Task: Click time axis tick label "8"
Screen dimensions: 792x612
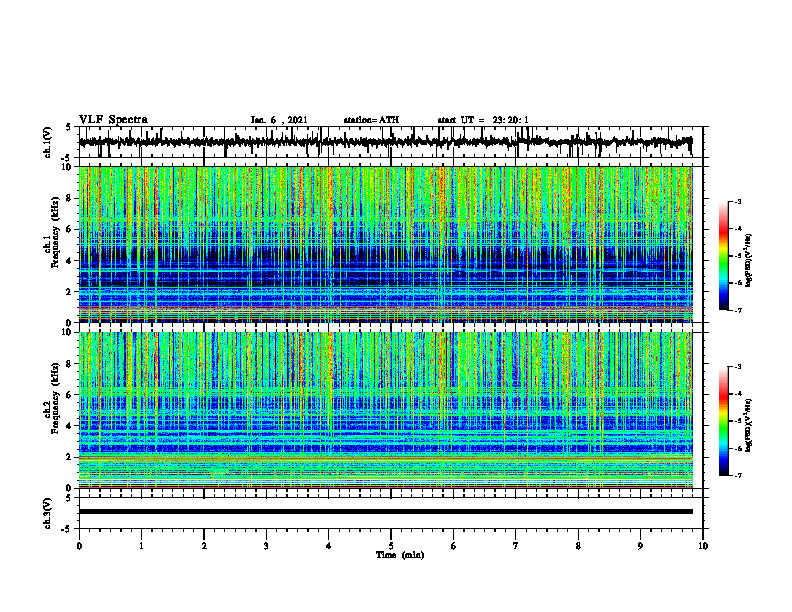Action: point(578,546)
